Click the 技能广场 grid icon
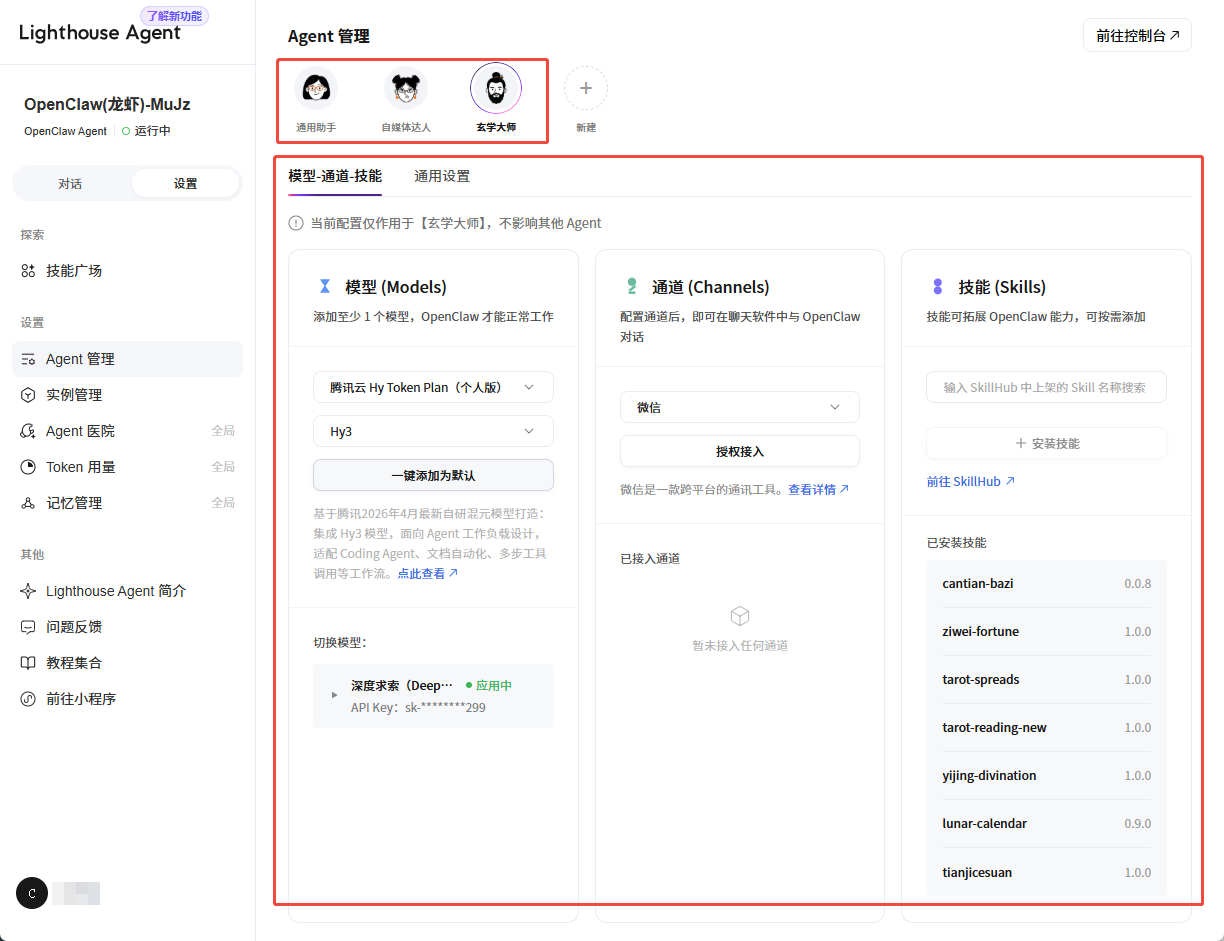 pyautogui.click(x=28, y=271)
